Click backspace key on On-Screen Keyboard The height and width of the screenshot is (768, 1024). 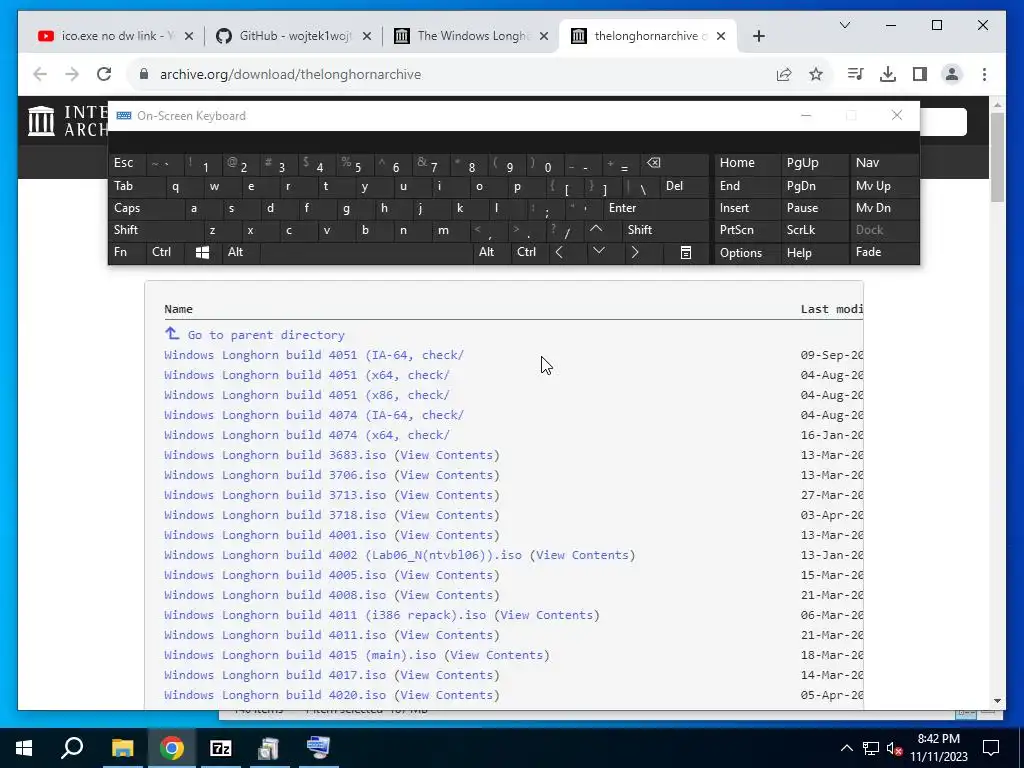coord(676,163)
